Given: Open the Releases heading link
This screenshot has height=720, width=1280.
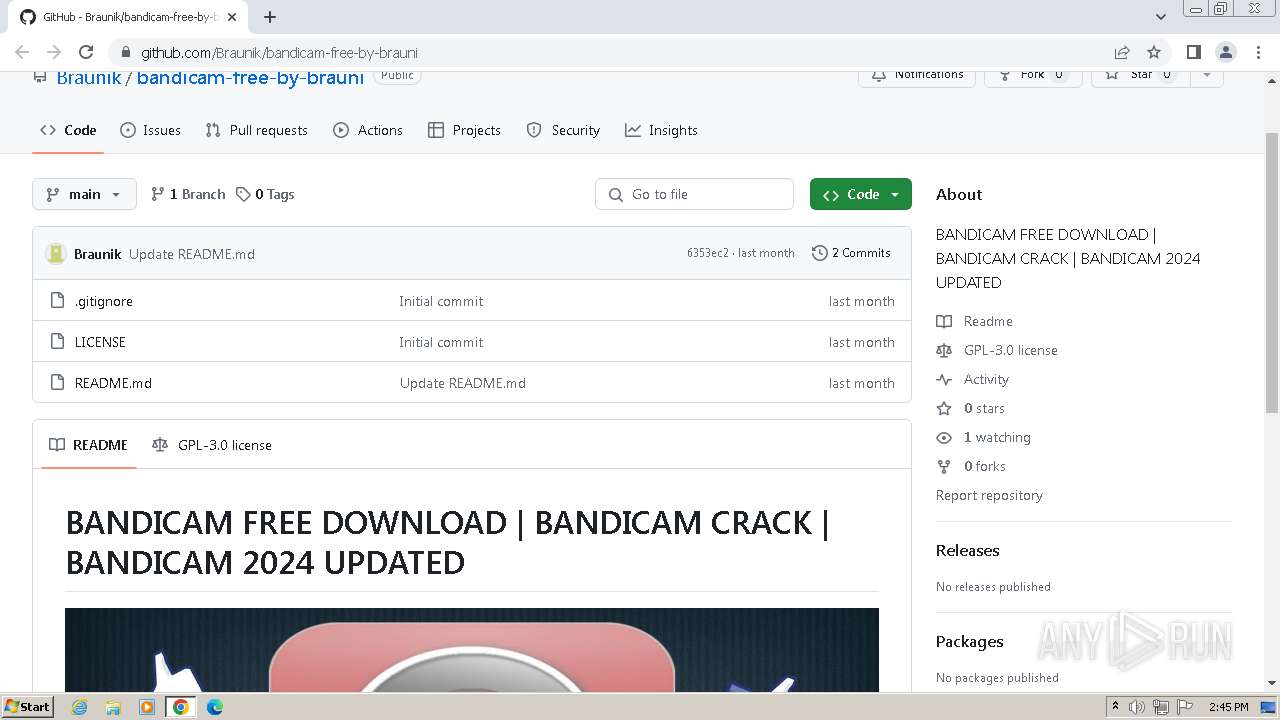Looking at the screenshot, I should tap(967, 550).
